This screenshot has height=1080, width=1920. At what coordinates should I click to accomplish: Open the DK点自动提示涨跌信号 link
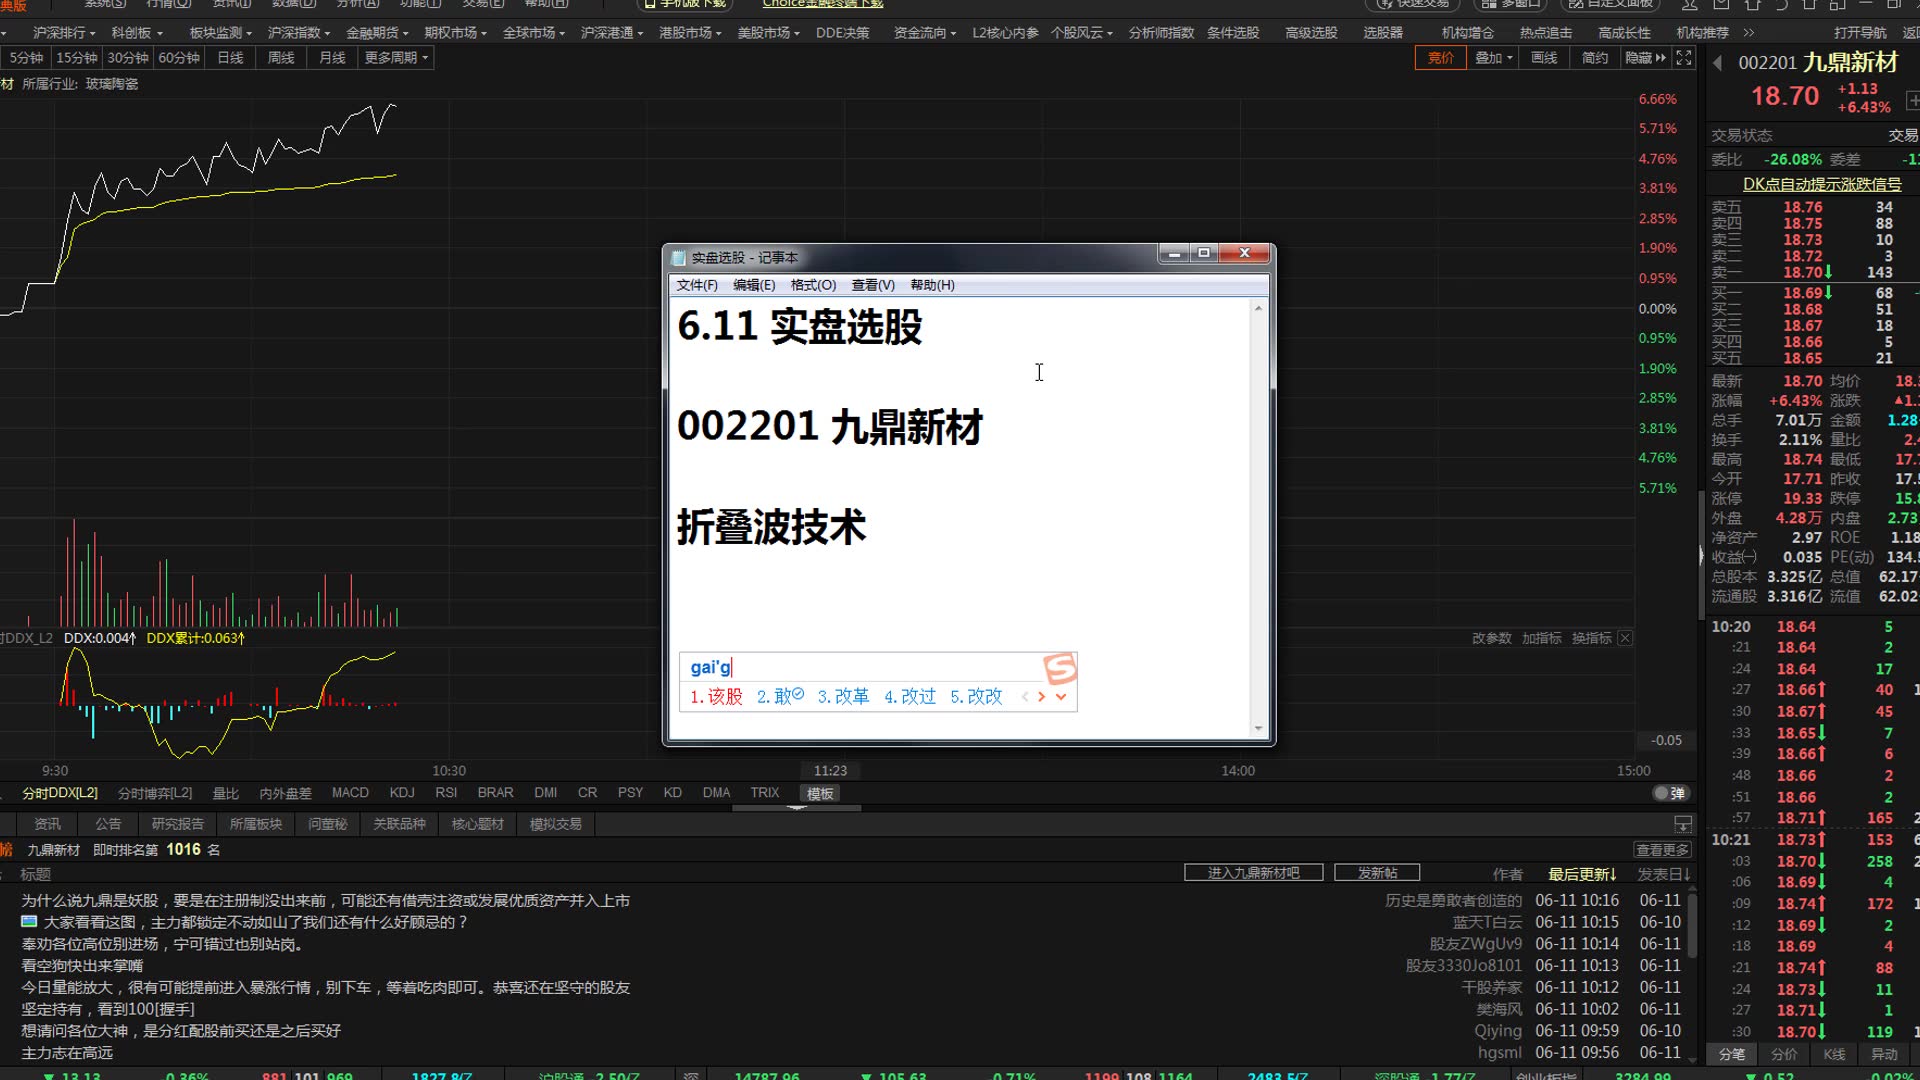click(1822, 184)
